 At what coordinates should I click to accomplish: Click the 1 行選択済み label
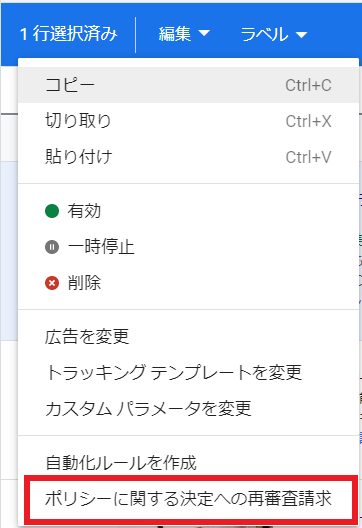pyautogui.click(x=69, y=34)
